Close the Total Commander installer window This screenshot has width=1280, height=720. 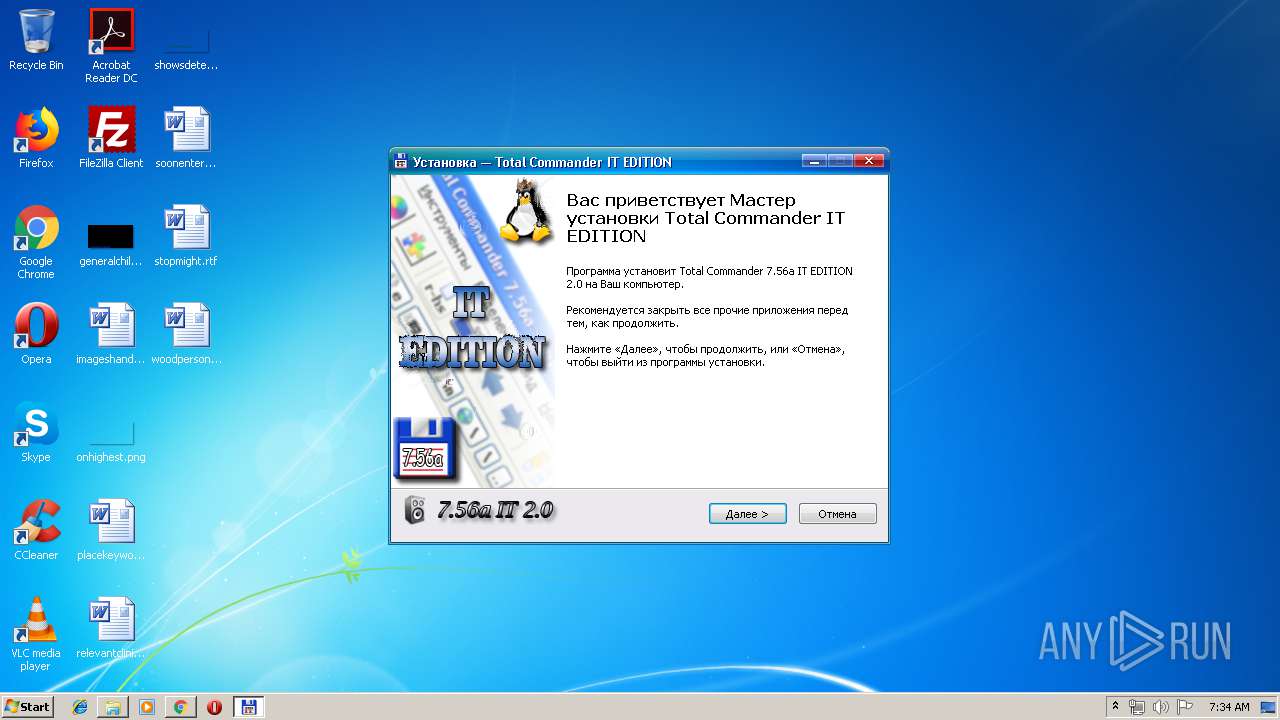868,161
